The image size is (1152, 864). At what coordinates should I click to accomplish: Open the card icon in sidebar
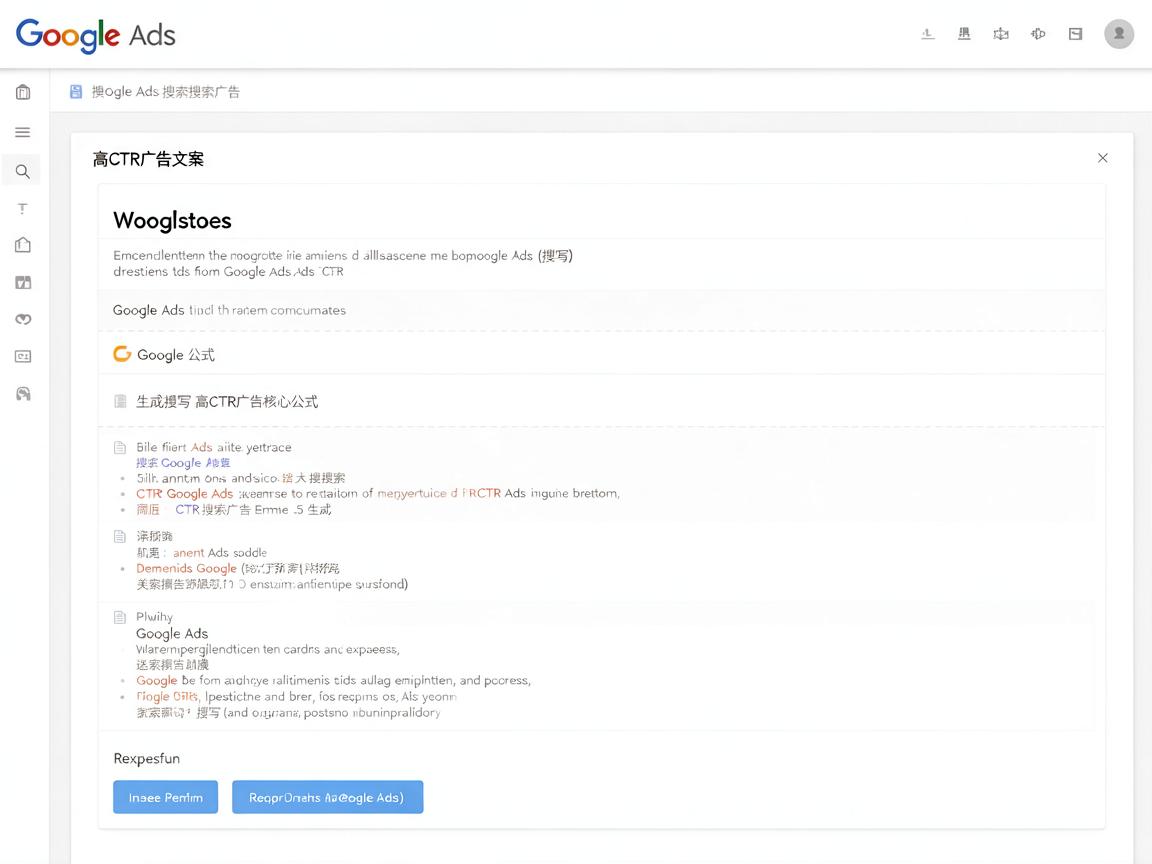pyautogui.click(x=23, y=356)
